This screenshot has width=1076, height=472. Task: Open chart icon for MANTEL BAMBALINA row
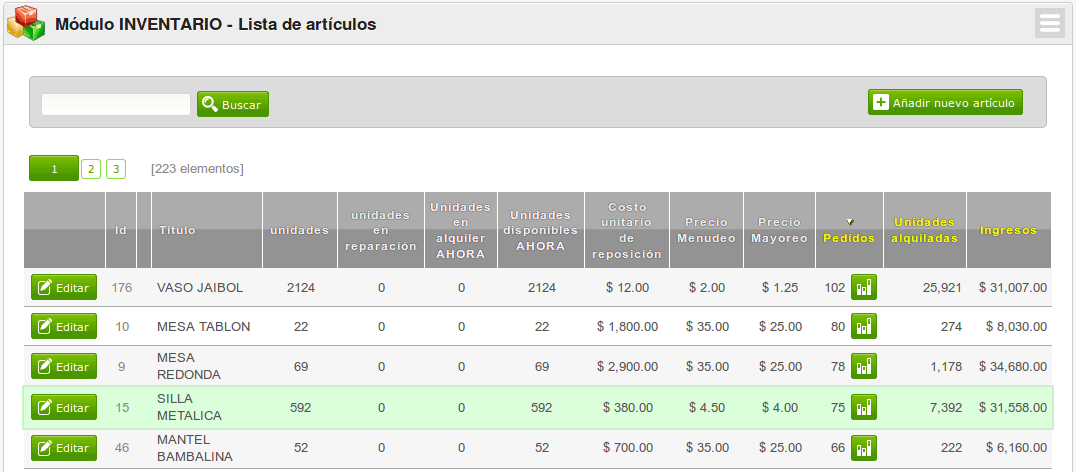click(x=863, y=448)
